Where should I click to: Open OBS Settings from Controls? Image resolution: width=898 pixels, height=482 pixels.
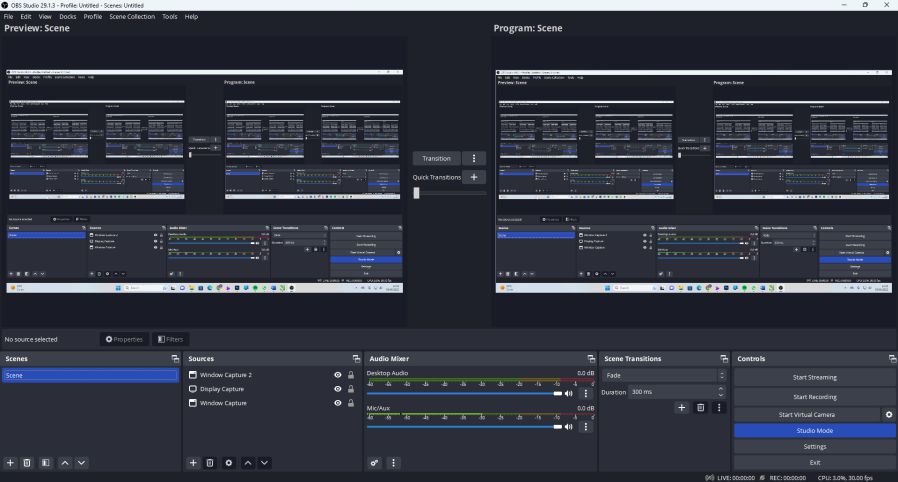pyautogui.click(x=814, y=447)
